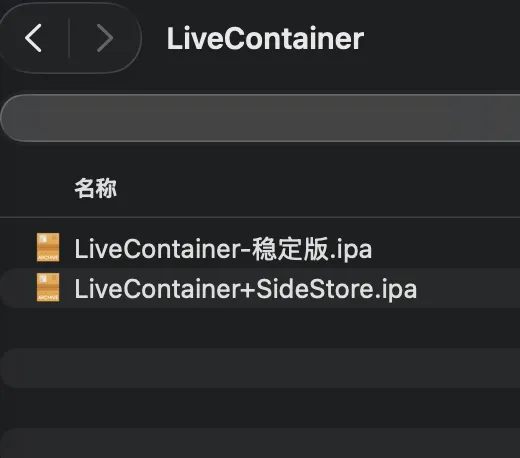The height and width of the screenshot is (458, 520).
Task: Click the dark empty row between striped rows
Action: click(260, 408)
